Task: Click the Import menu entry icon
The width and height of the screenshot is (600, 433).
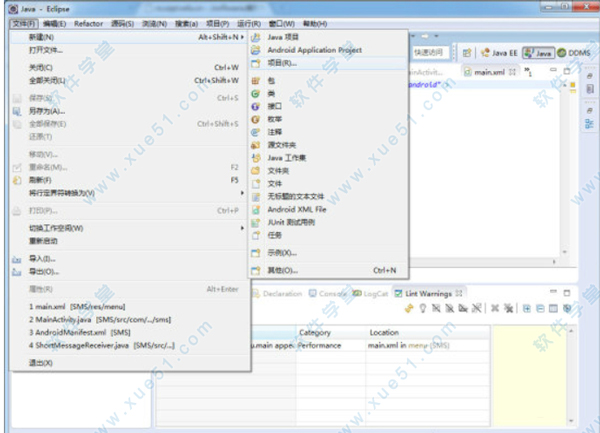Action: (16, 259)
